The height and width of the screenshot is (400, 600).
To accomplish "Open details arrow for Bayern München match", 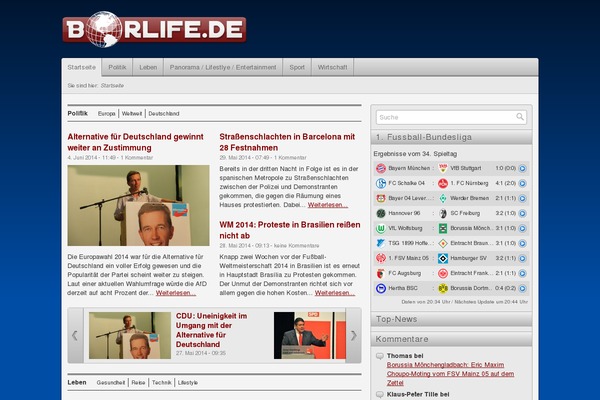I will (x=522, y=168).
